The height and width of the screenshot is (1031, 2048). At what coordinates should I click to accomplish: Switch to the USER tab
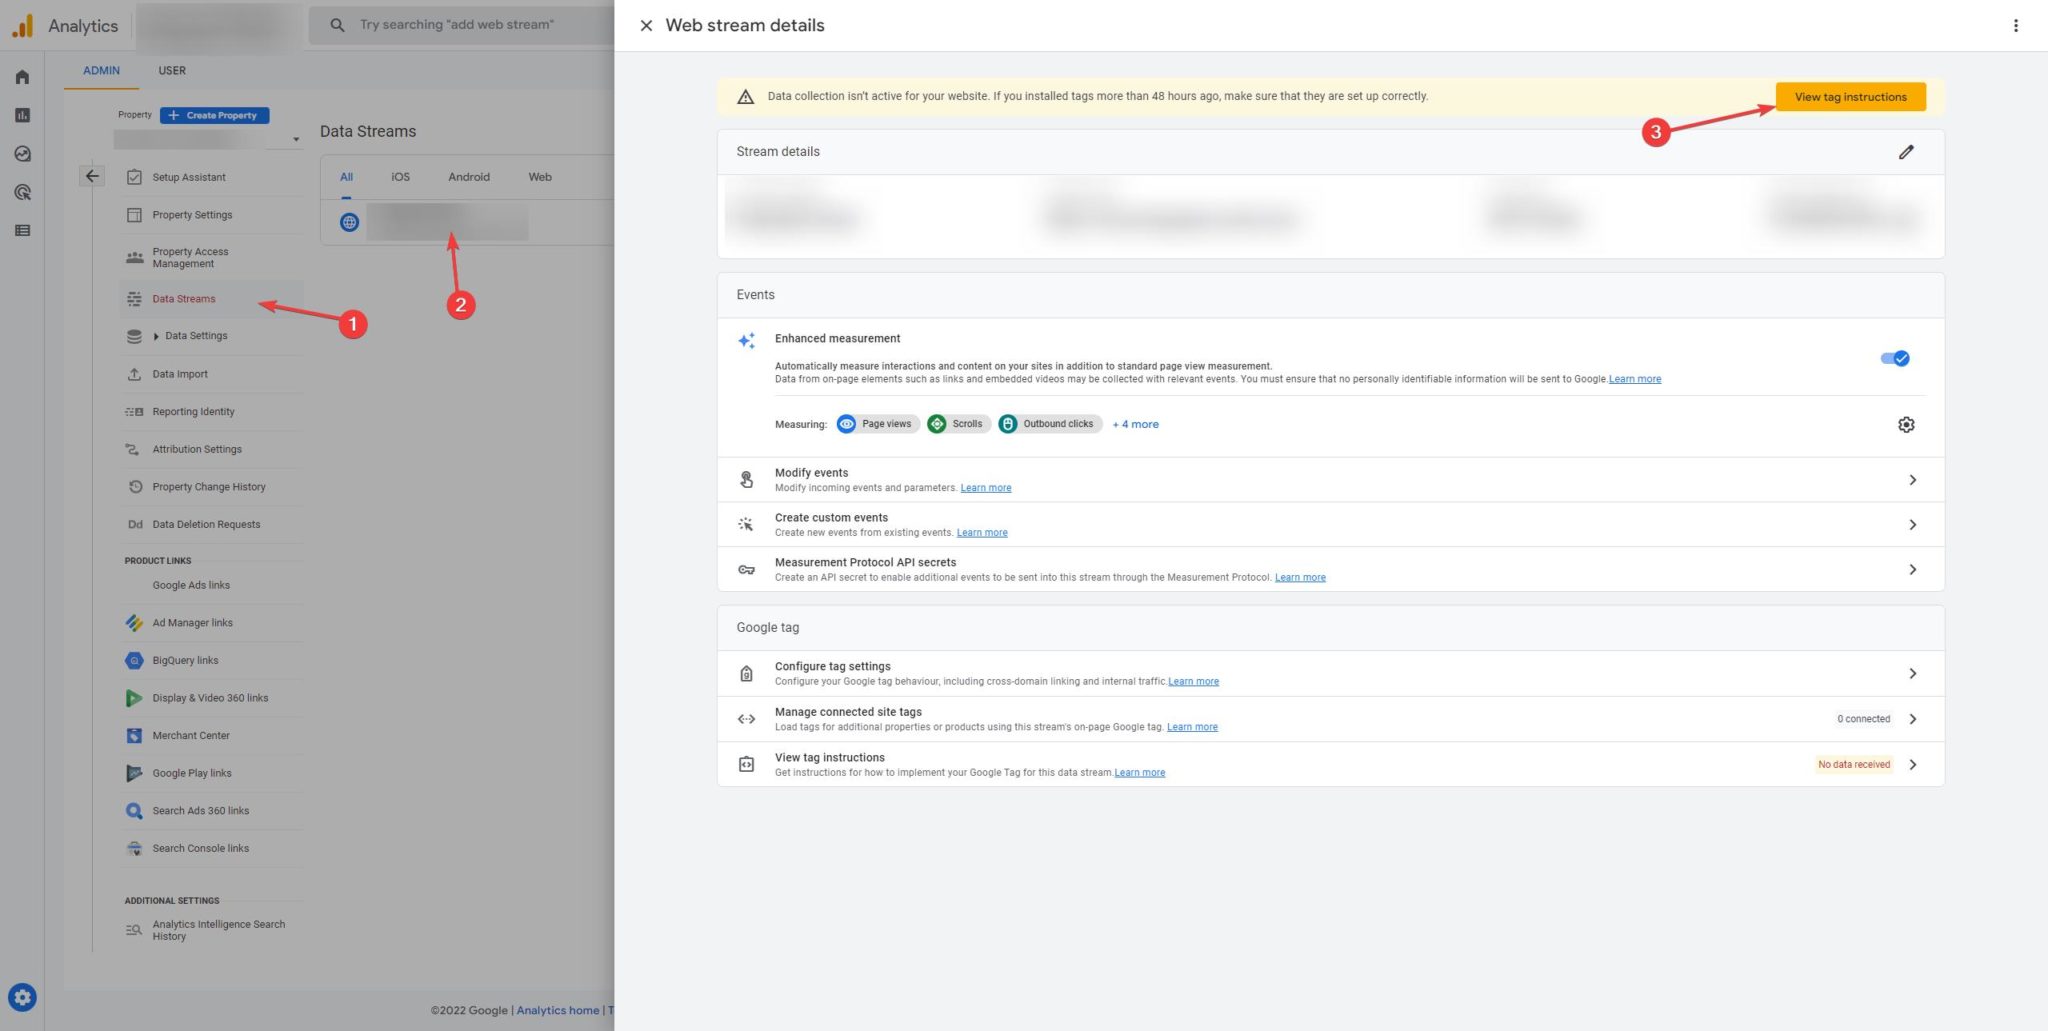[171, 70]
